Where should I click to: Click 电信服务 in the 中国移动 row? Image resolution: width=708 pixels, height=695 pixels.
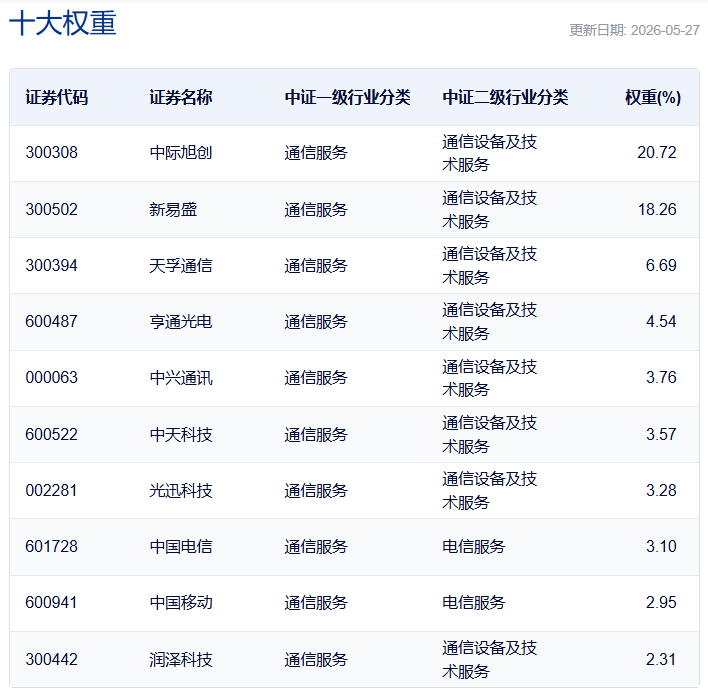[474, 602]
